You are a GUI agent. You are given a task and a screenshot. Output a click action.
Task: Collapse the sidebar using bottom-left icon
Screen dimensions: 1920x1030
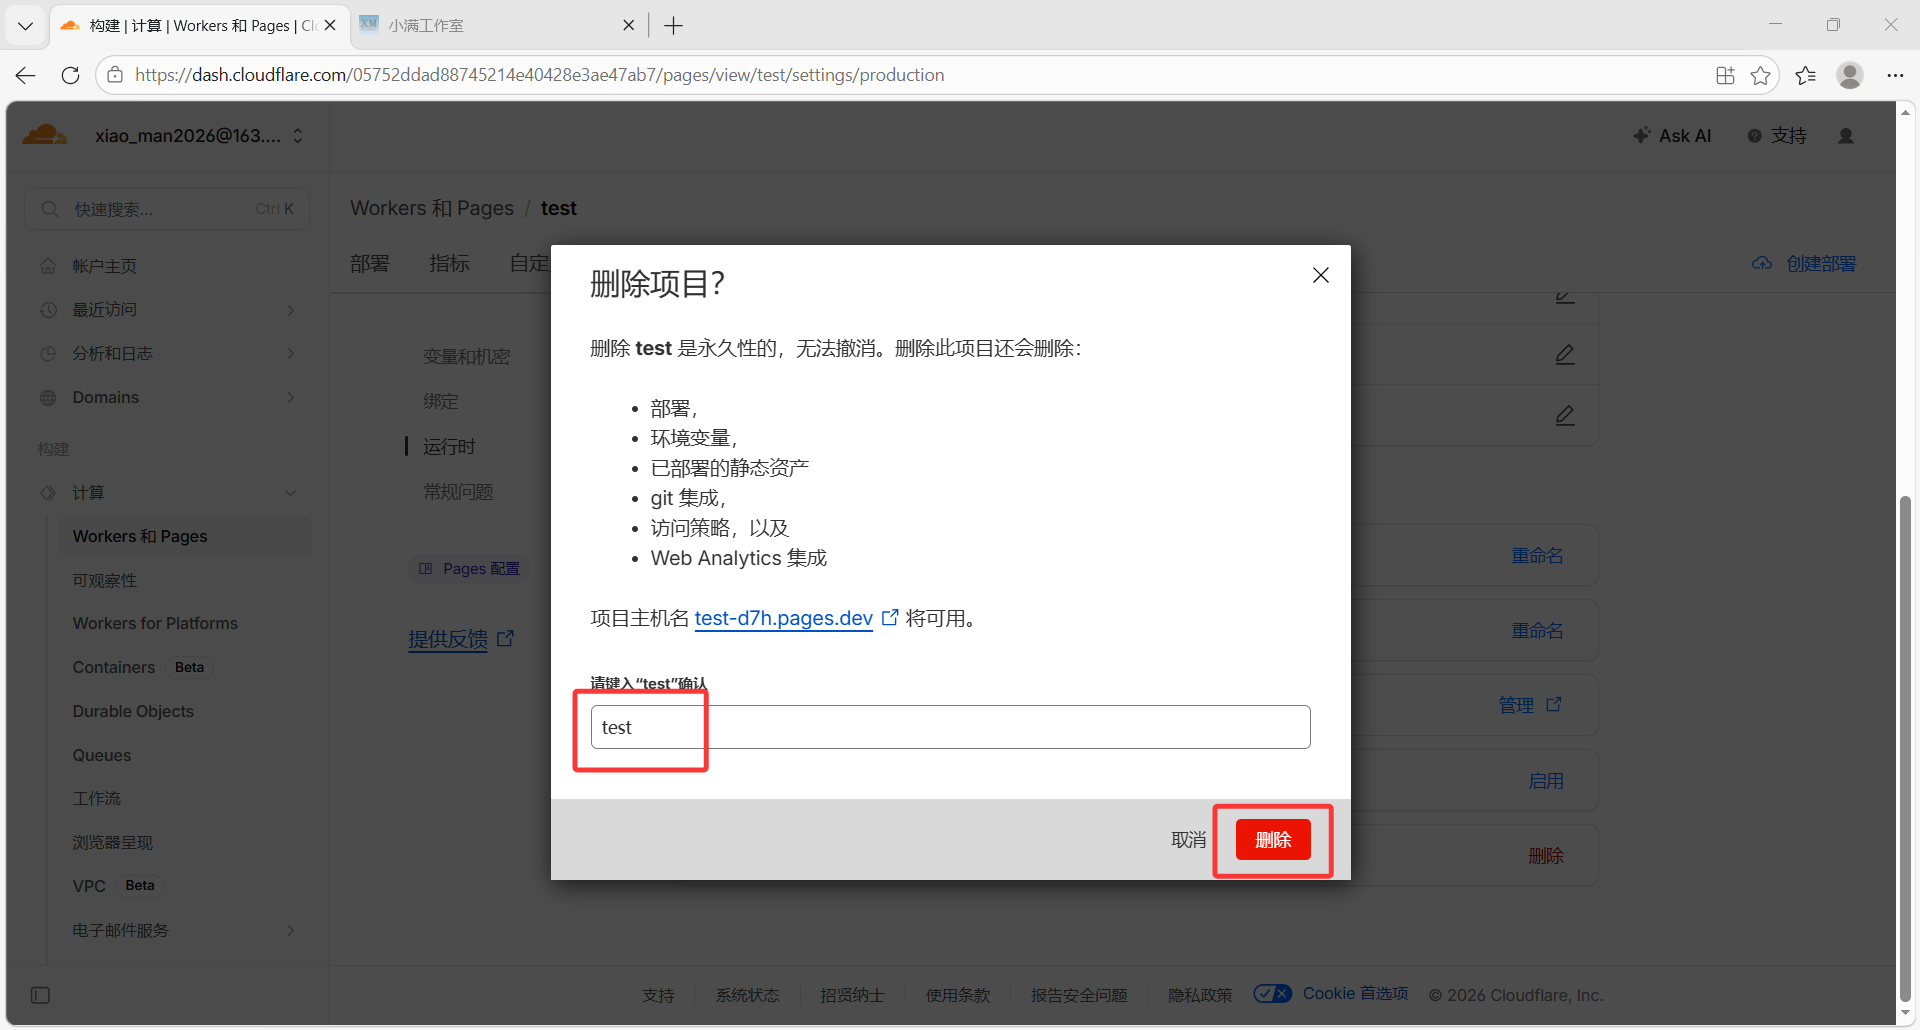pos(40,995)
